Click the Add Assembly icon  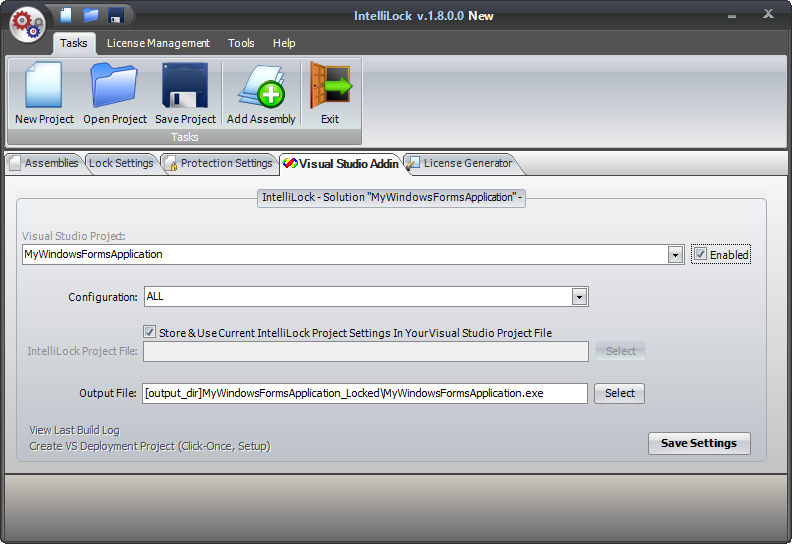261,87
